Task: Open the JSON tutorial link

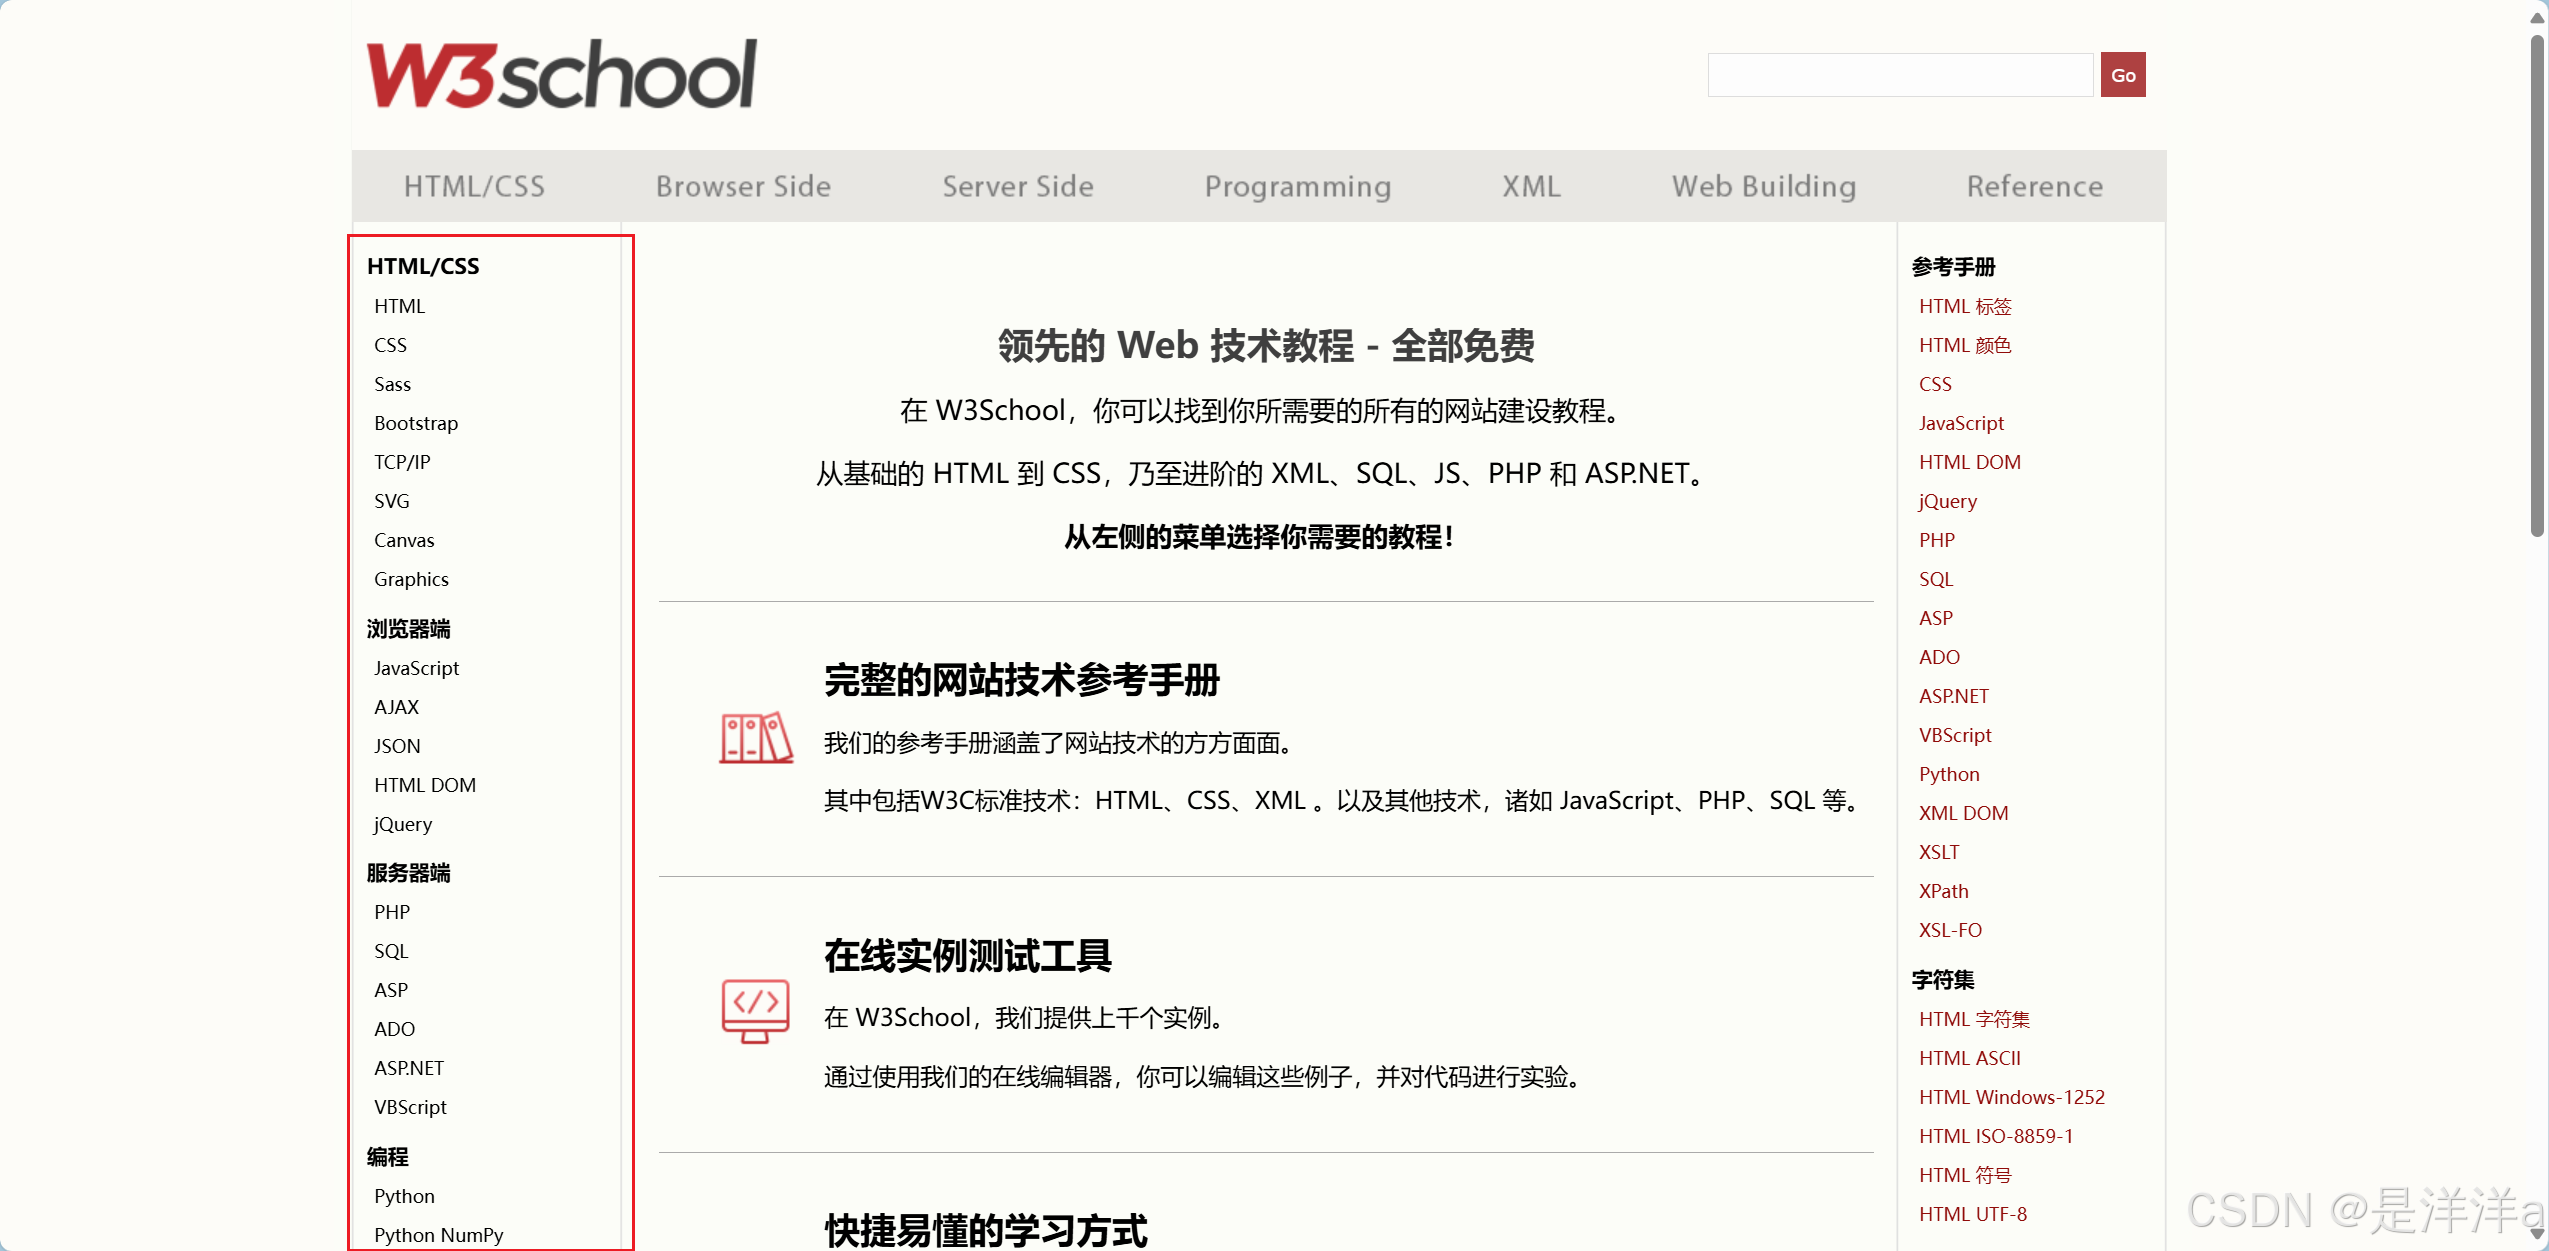Action: pos(397,746)
